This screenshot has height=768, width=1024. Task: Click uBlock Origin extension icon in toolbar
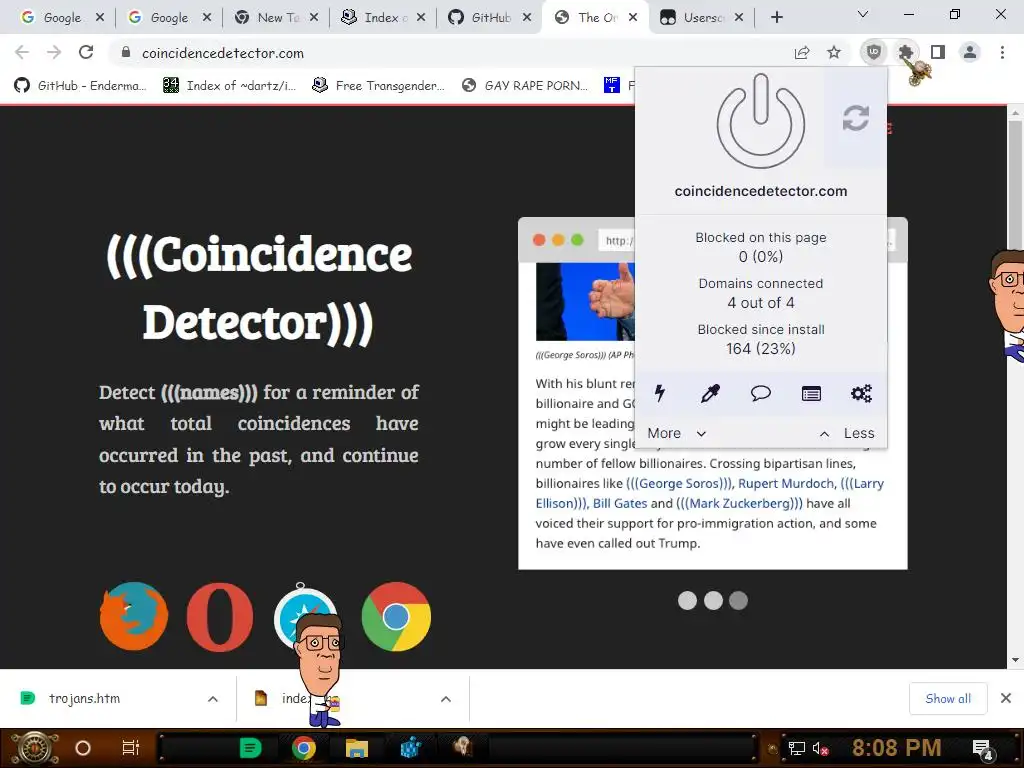click(874, 52)
